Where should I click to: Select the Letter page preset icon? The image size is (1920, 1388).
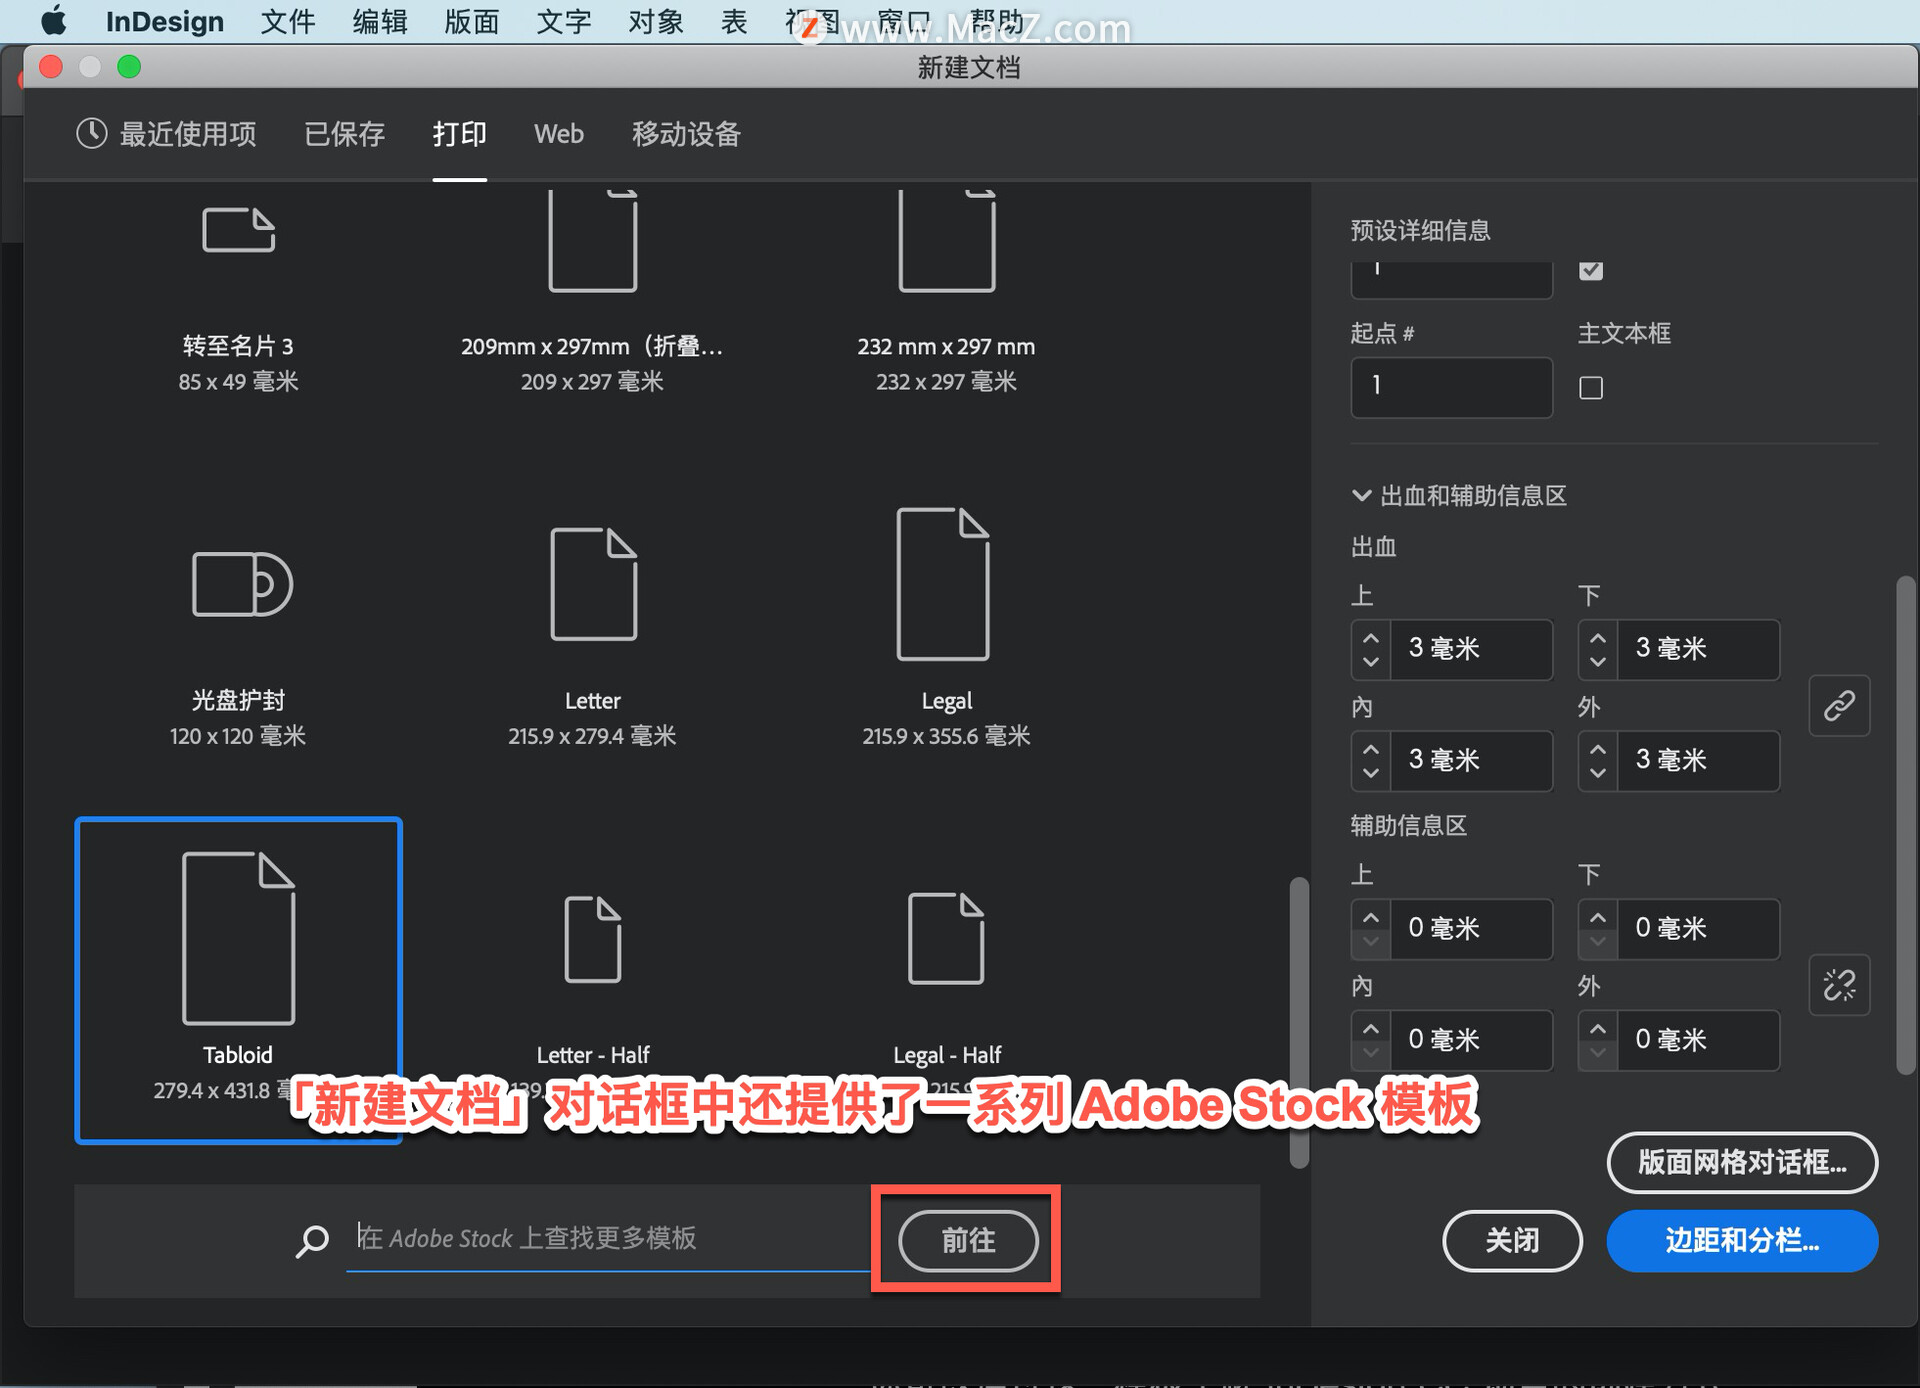pyautogui.click(x=593, y=584)
